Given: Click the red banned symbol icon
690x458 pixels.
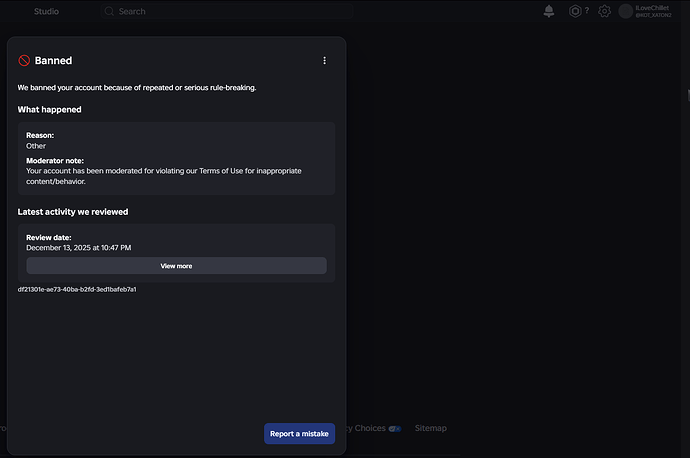Looking at the screenshot, I should tap(24, 61).
